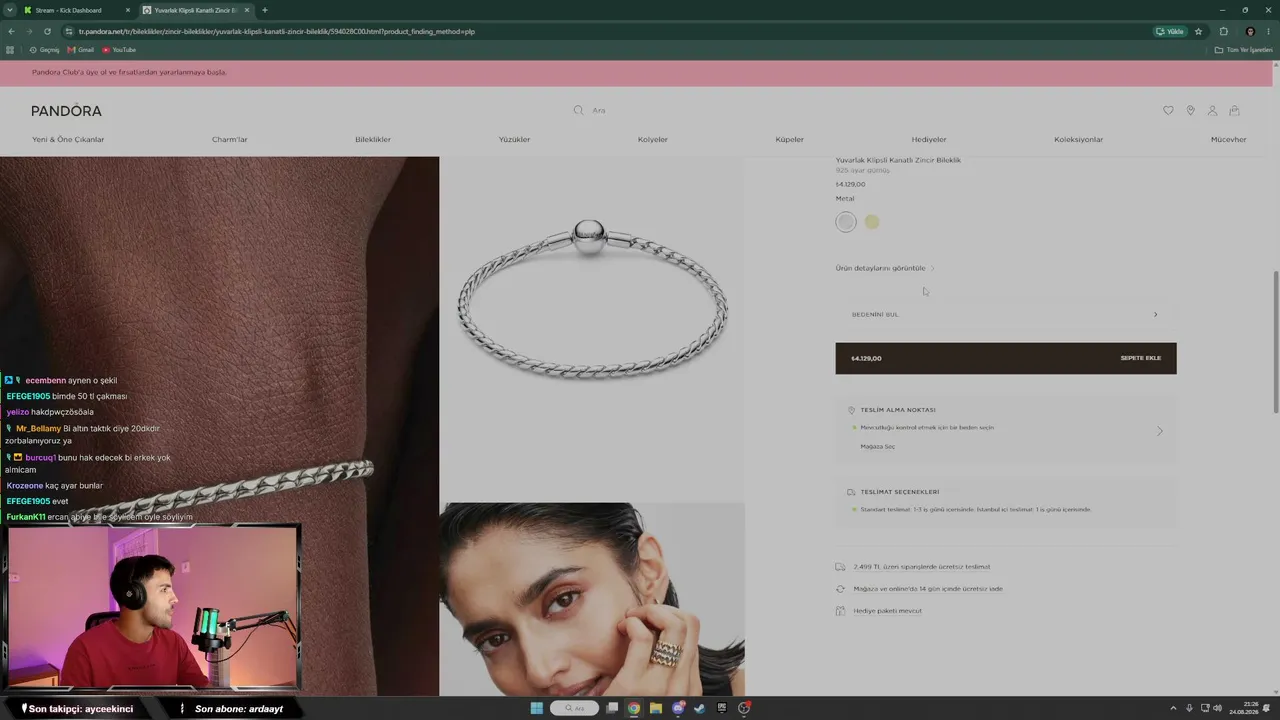Open the model wearing rings photo
This screenshot has width=1280, height=720.
pyautogui.click(x=592, y=599)
